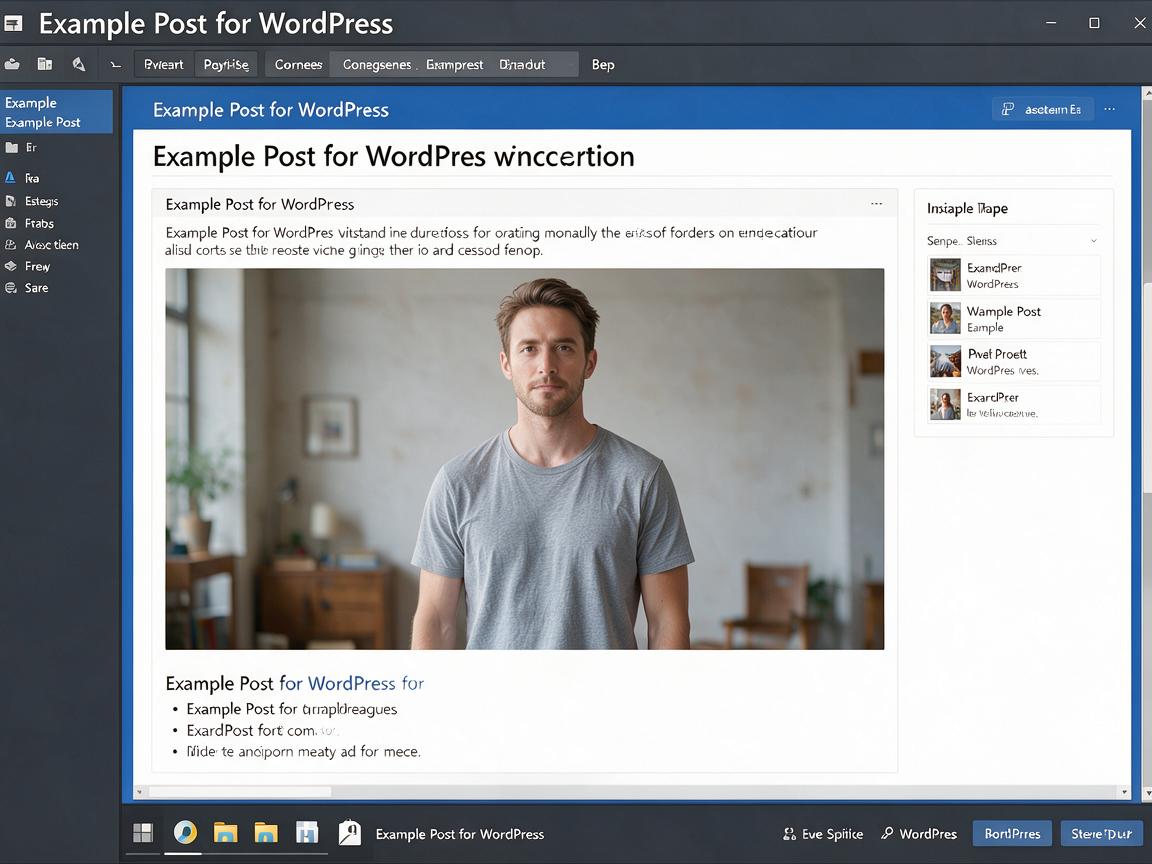The height and width of the screenshot is (864, 1152).
Task: Expand the Senpe Slenss dropdown
Action: (x=1013, y=241)
